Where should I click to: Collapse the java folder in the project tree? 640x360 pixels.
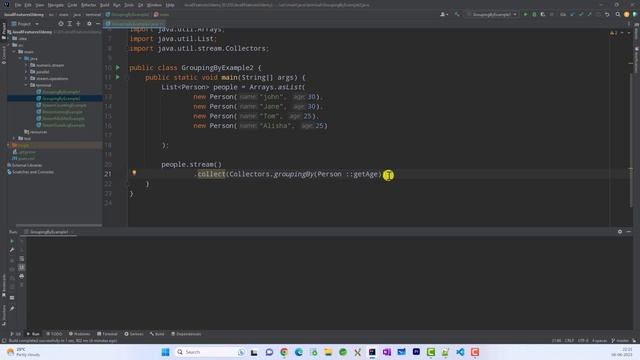pyautogui.click(x=20, y=58)
